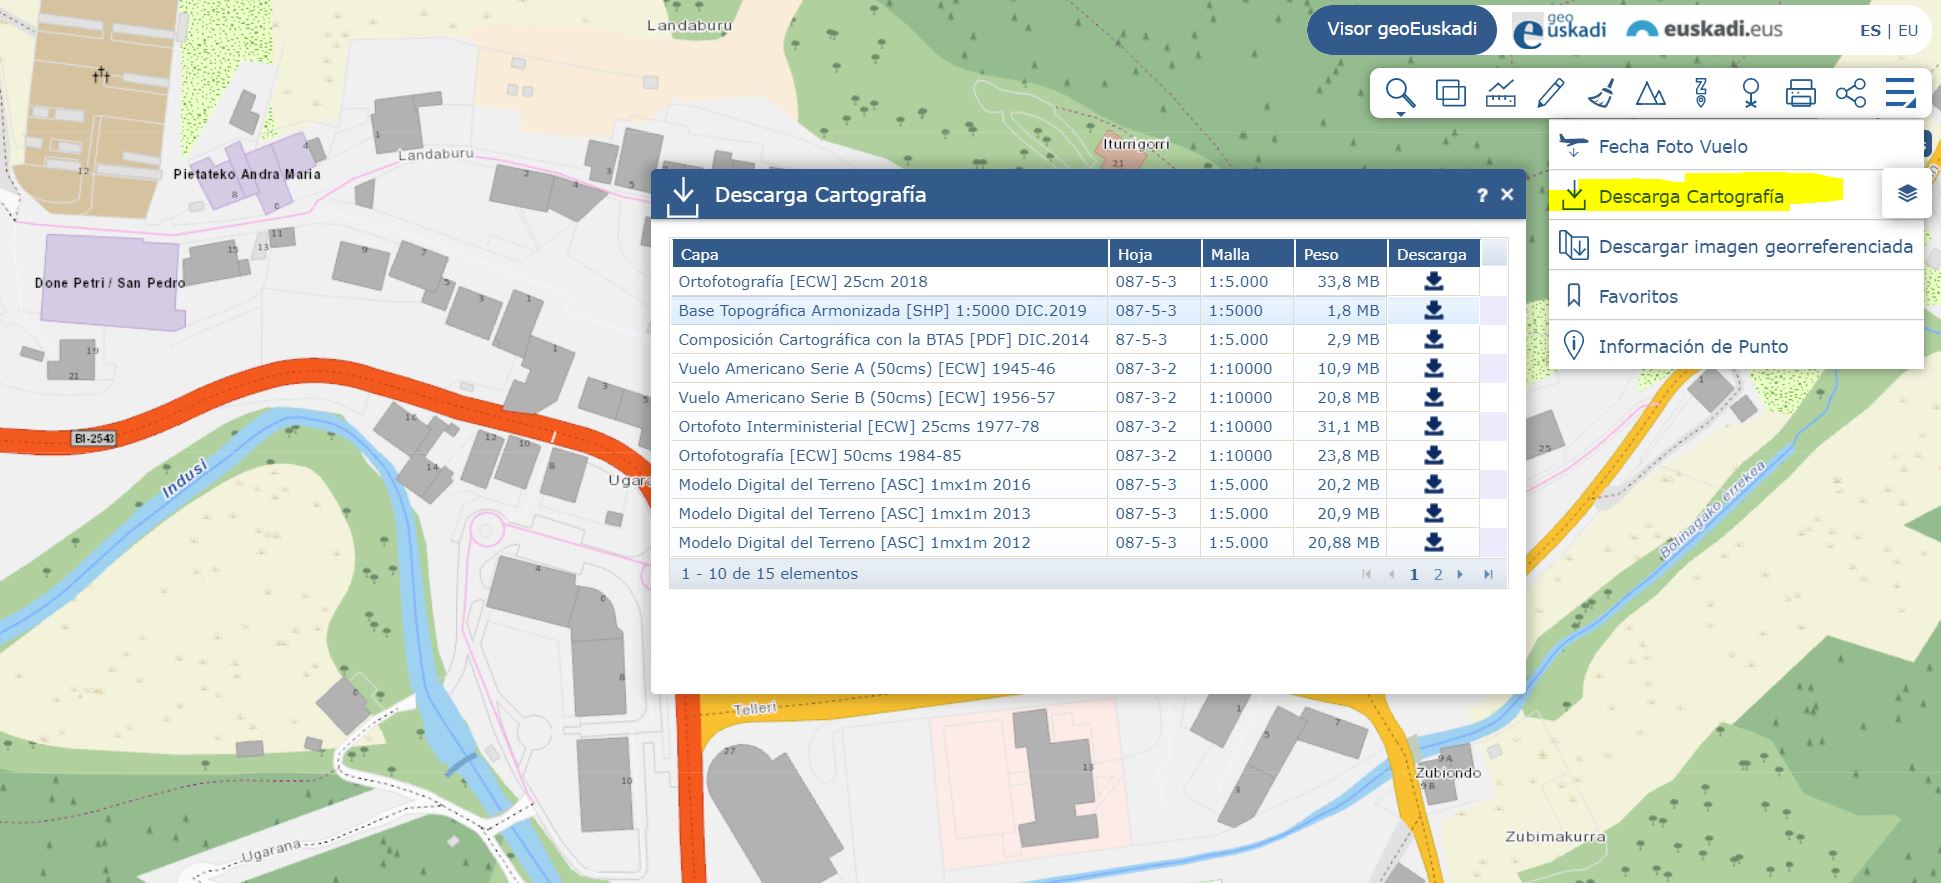The image size is (1941, 883).
Task: Click the printer icon to print map
Action: (1800, 94)
